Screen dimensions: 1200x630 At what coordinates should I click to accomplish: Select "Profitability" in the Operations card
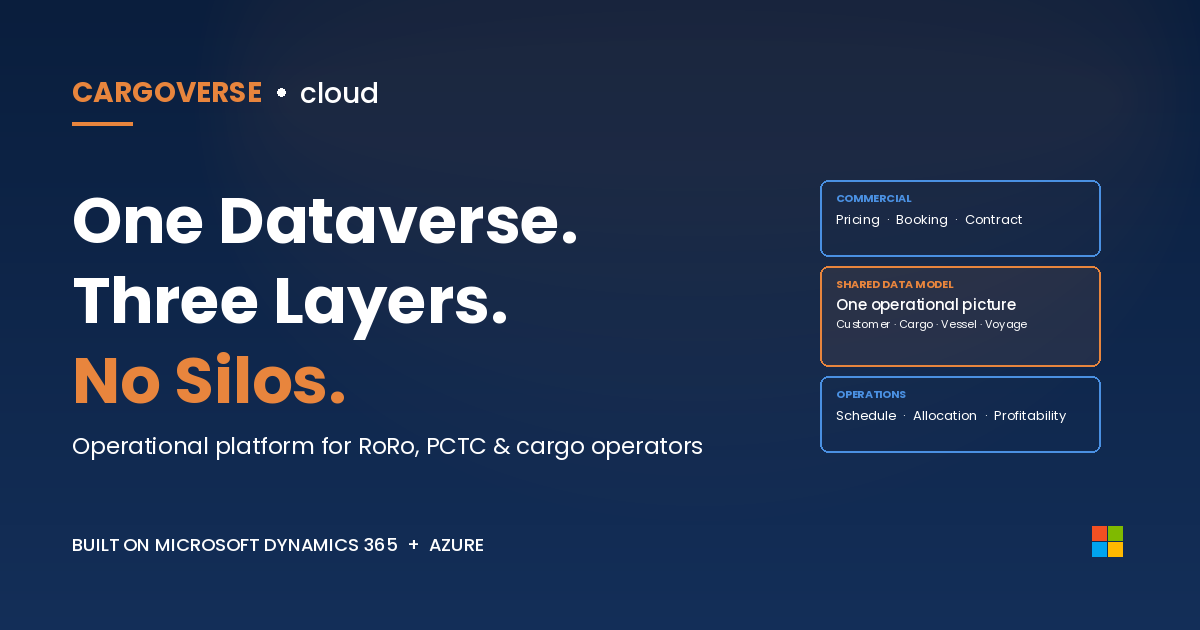pos(1030,416)
